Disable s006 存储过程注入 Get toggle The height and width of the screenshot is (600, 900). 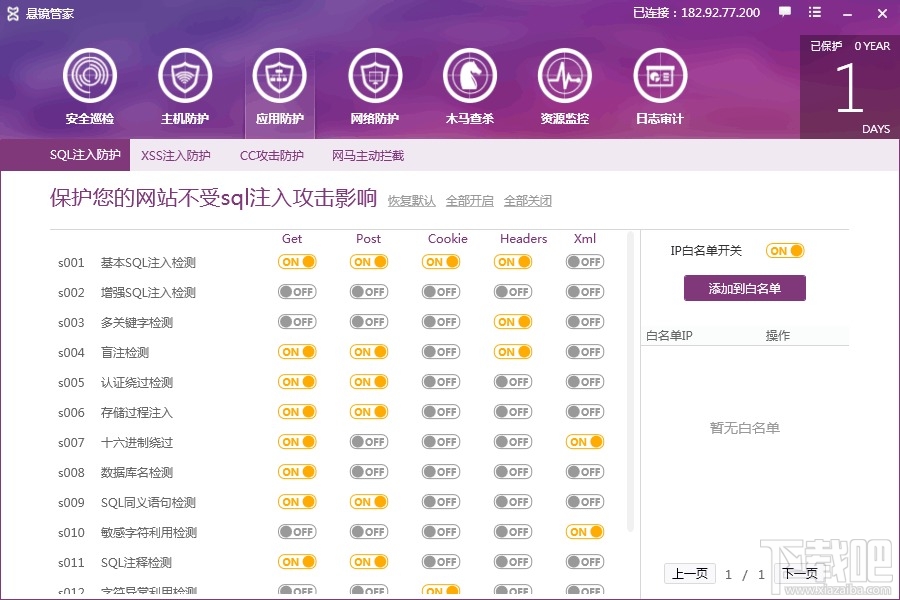[297, 412]
